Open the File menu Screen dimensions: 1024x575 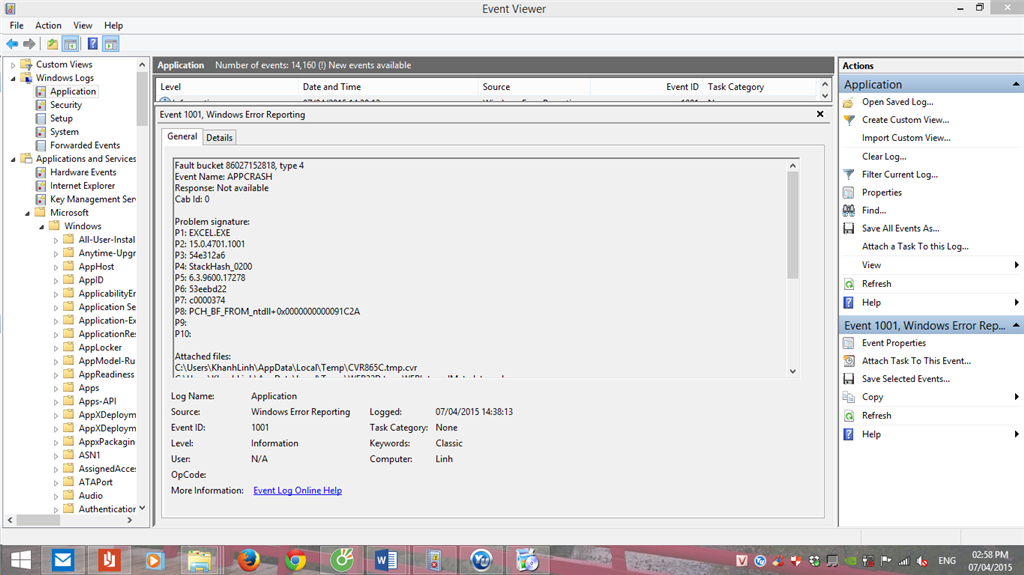pos(16,25)
